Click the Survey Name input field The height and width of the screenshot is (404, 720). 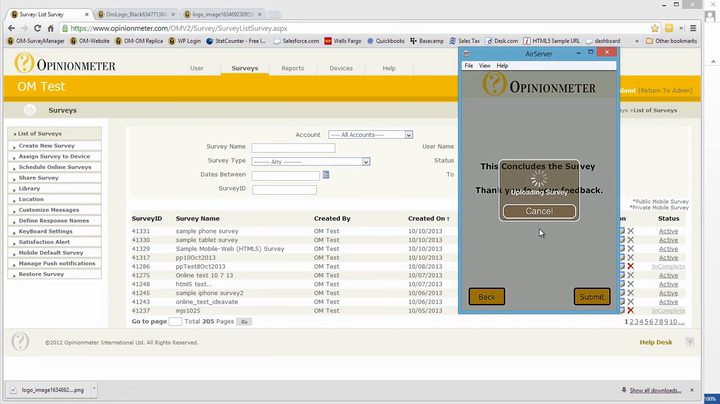click(x=292, y=148)
